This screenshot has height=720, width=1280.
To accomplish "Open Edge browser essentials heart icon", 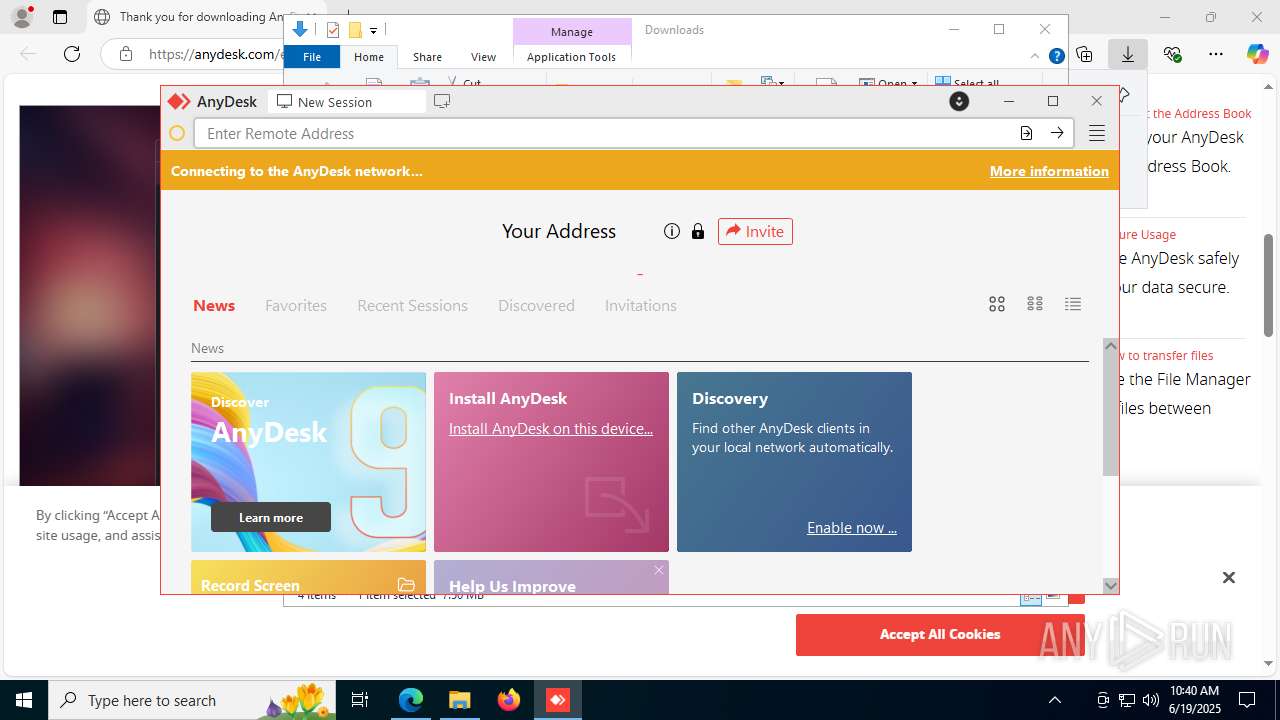I will pos(1172,54).
